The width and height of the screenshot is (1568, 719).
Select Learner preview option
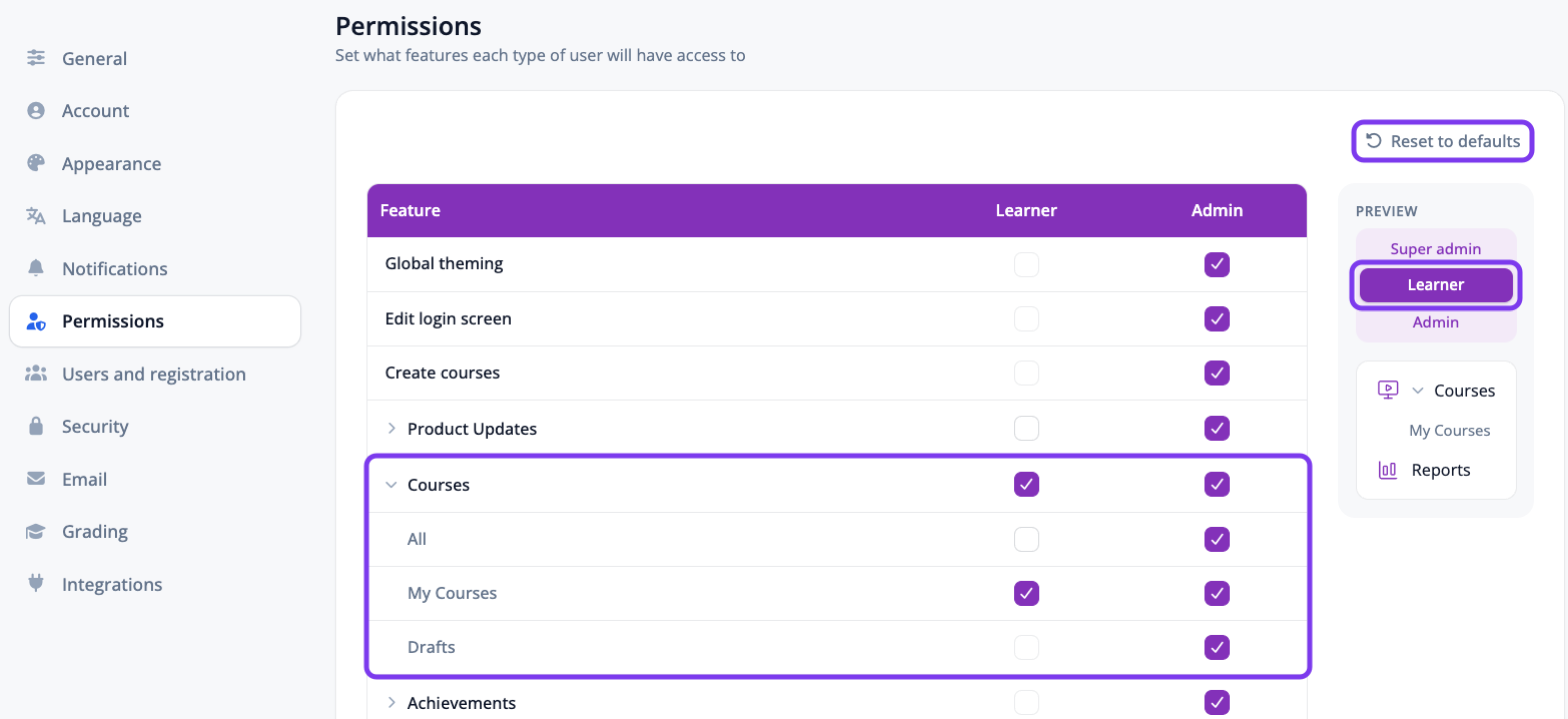pyautogui.click(x=1435, y=285)
